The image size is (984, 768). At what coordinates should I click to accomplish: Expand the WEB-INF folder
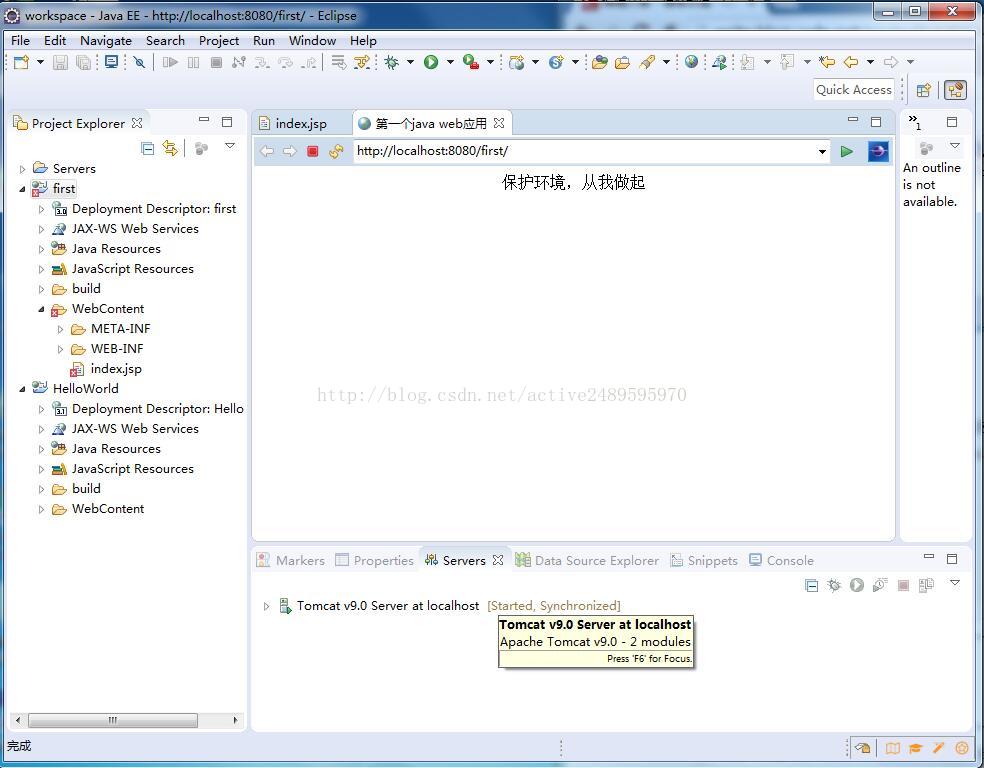(x=60, y=349)
